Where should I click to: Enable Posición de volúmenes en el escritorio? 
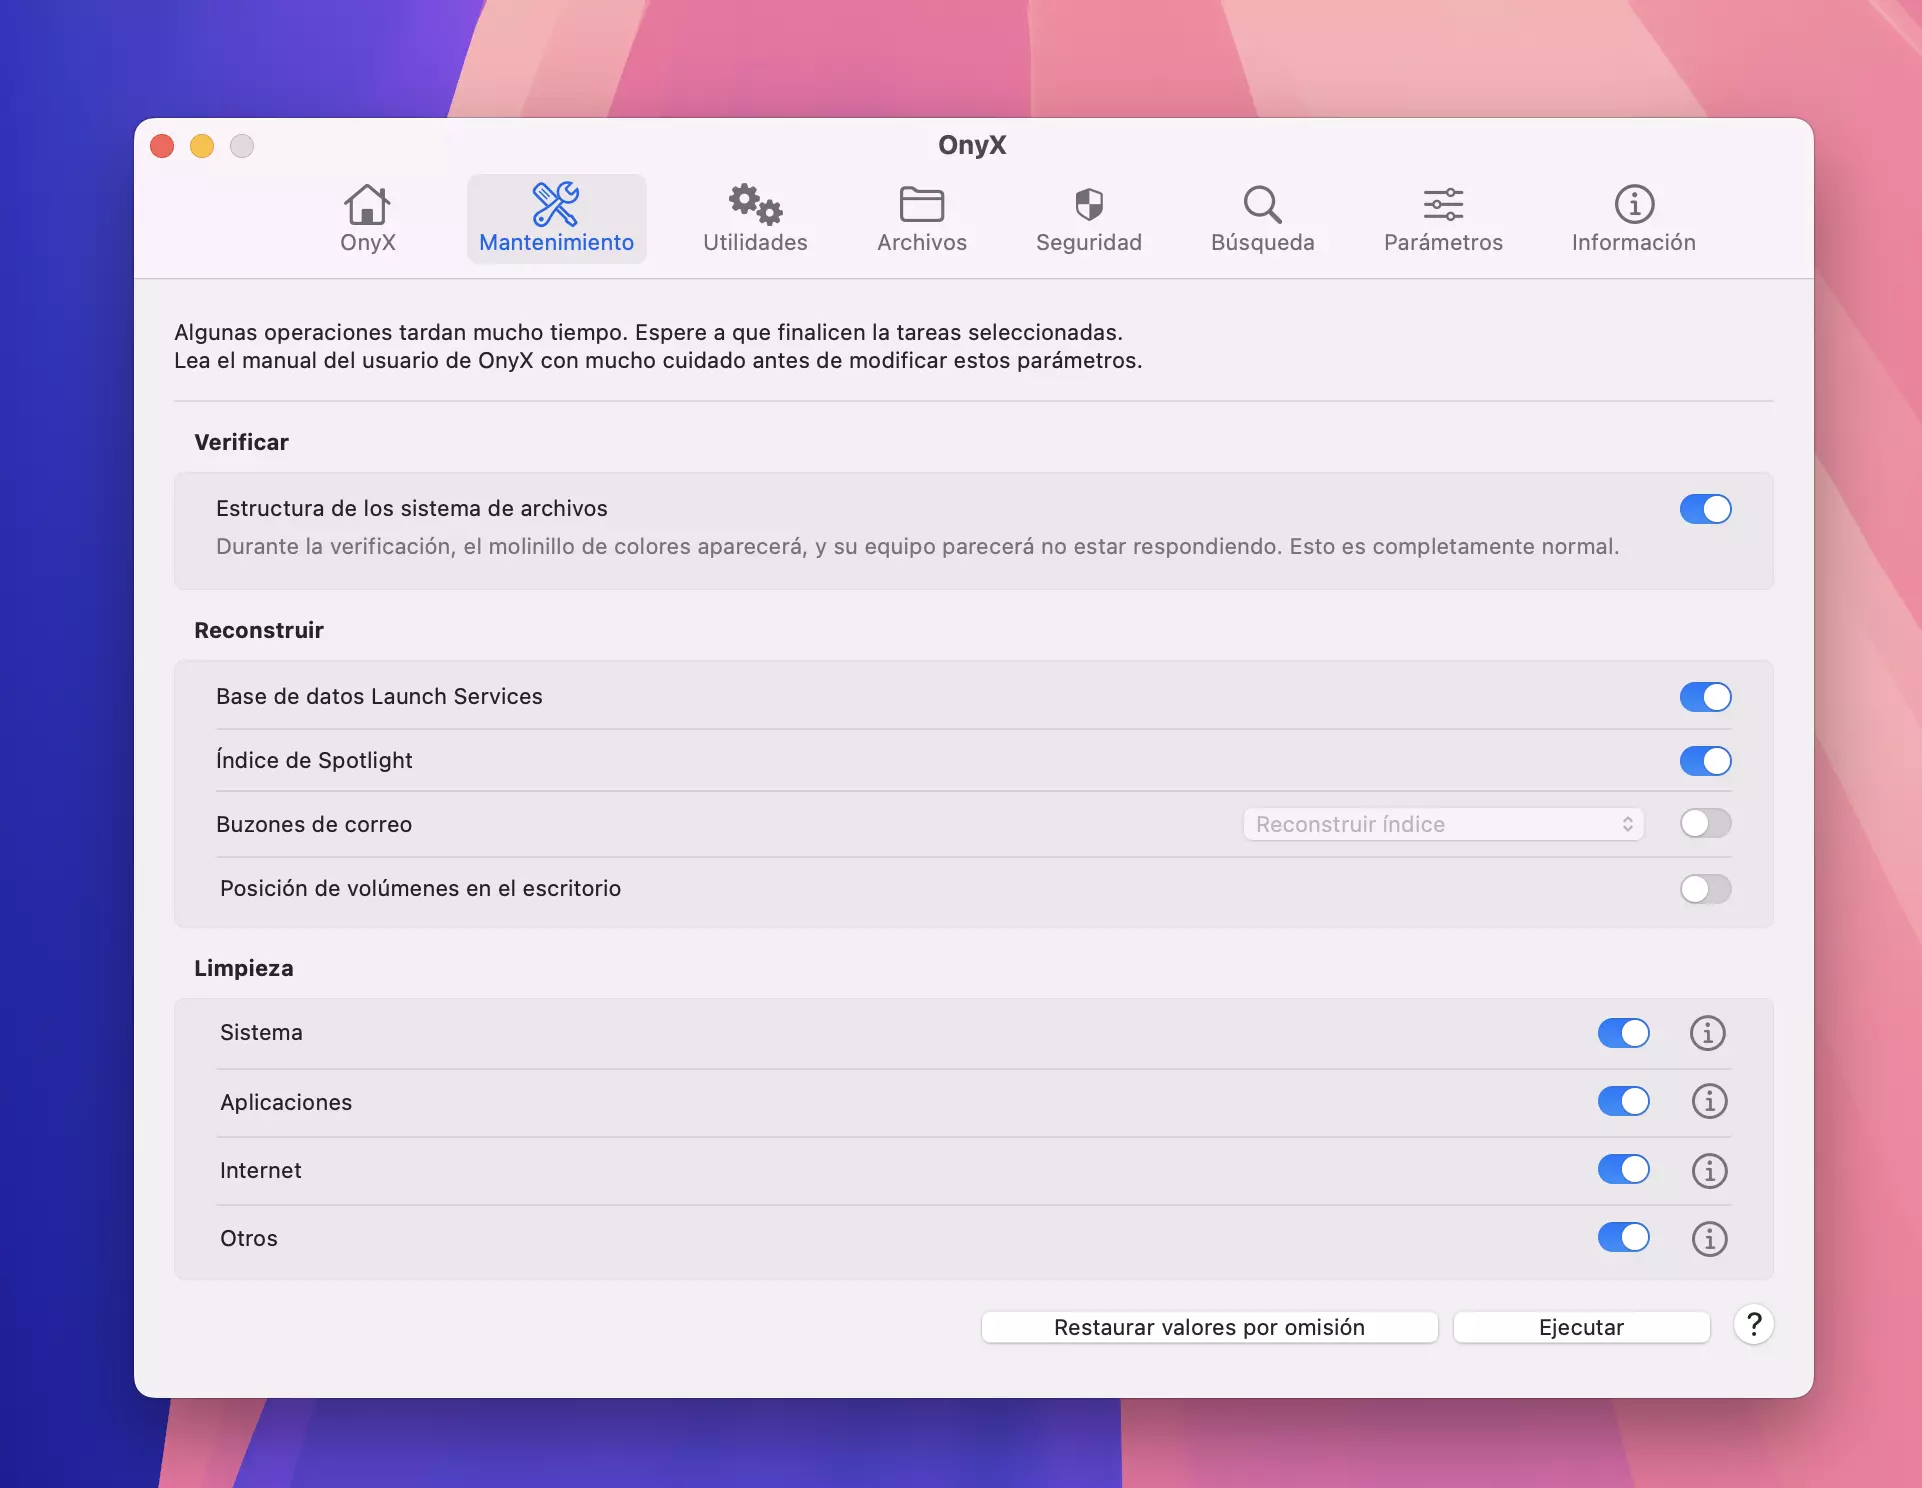[1705, 889]
